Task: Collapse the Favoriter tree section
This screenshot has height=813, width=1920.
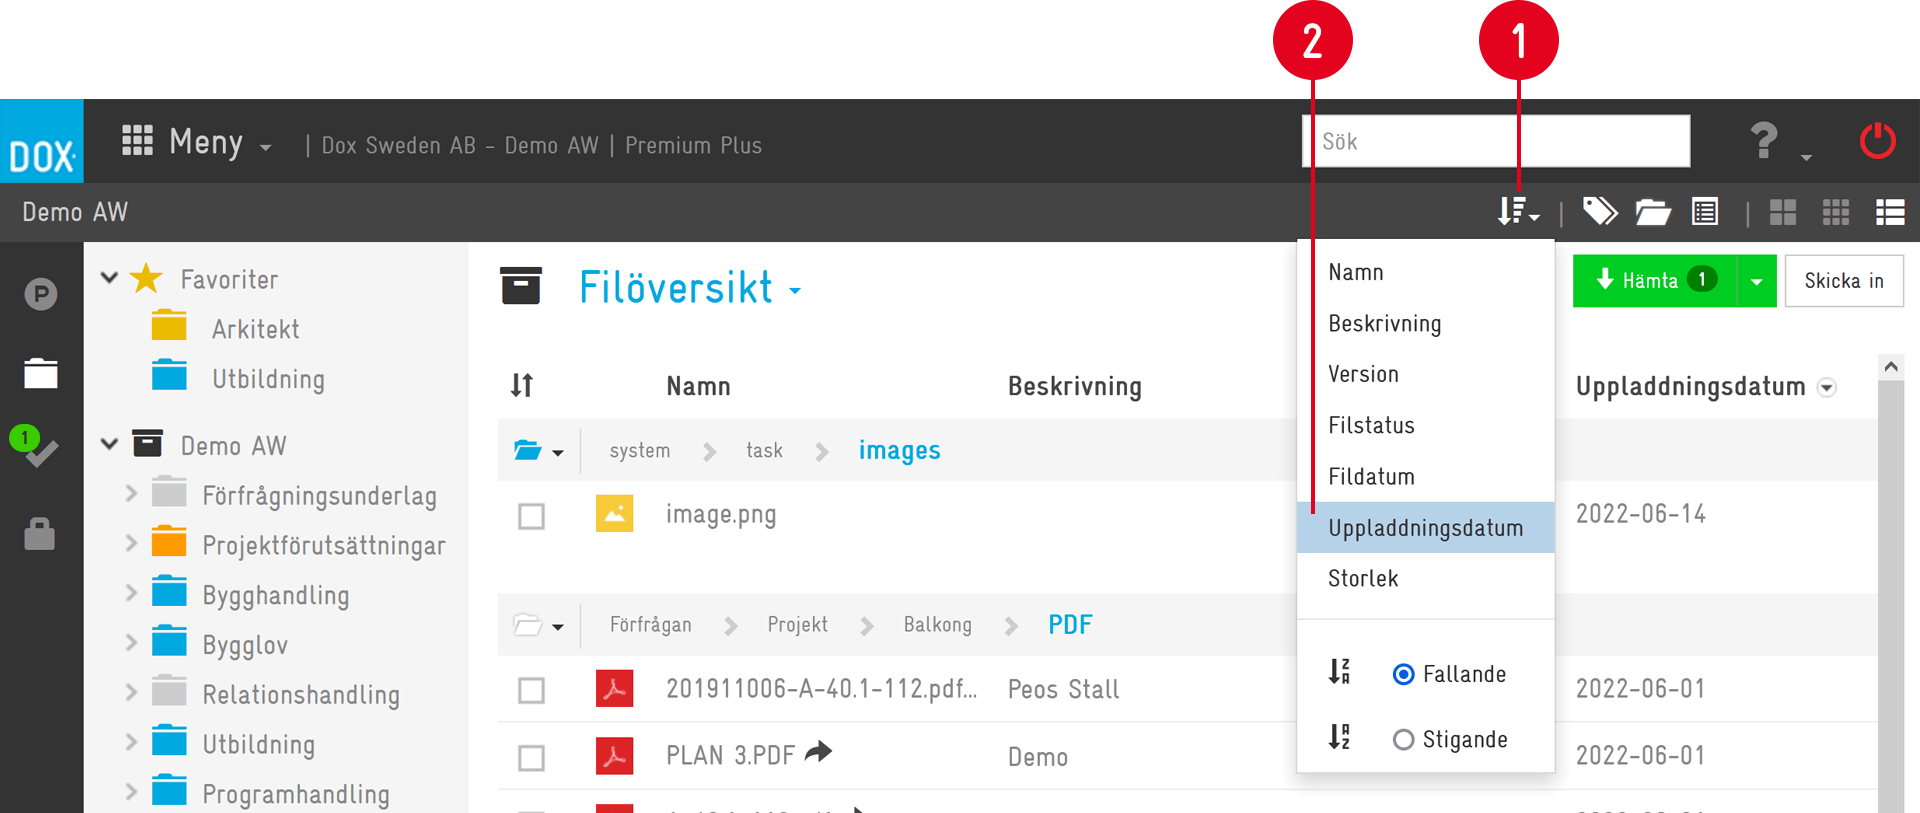Action: 110,278
